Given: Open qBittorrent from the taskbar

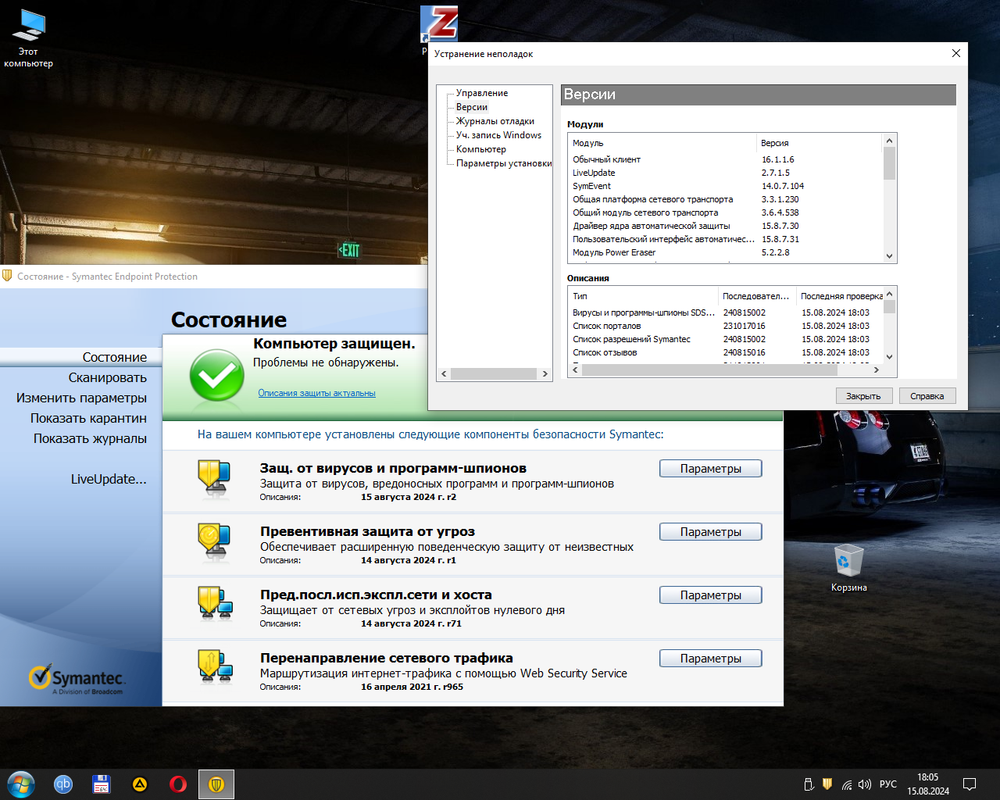Looking at the screenshot, I should [63, 784].
